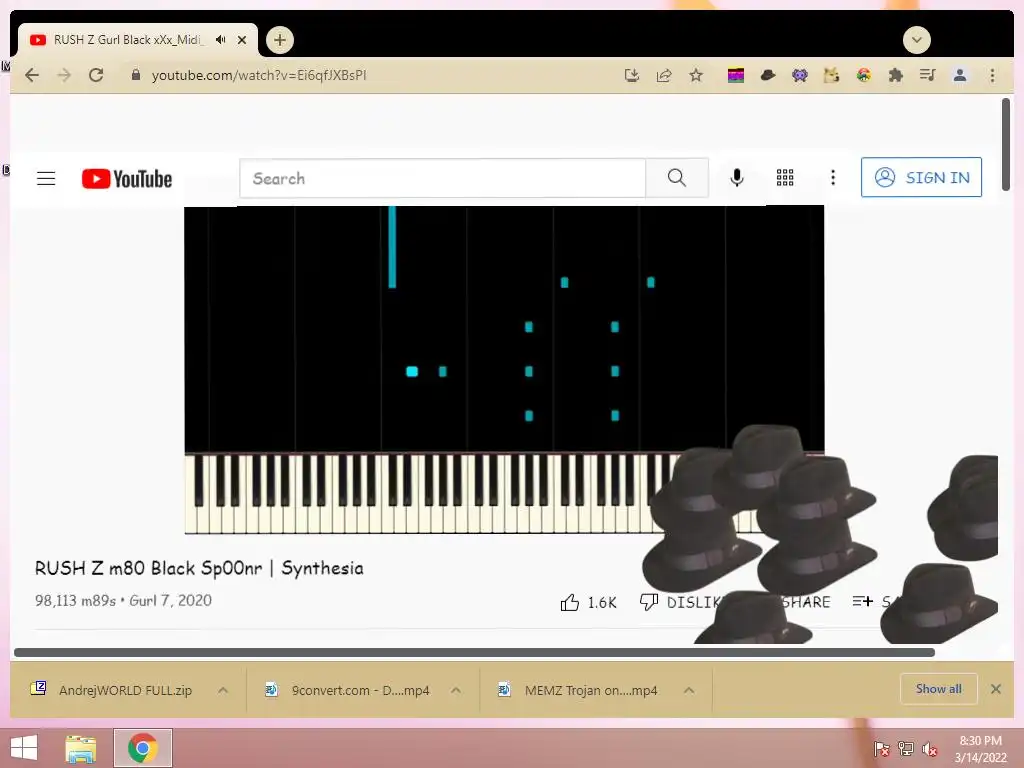This screenshot has width=1024, height=768.
Task: Open 9convert.com mp4 download
Action: tap(347, 690)
